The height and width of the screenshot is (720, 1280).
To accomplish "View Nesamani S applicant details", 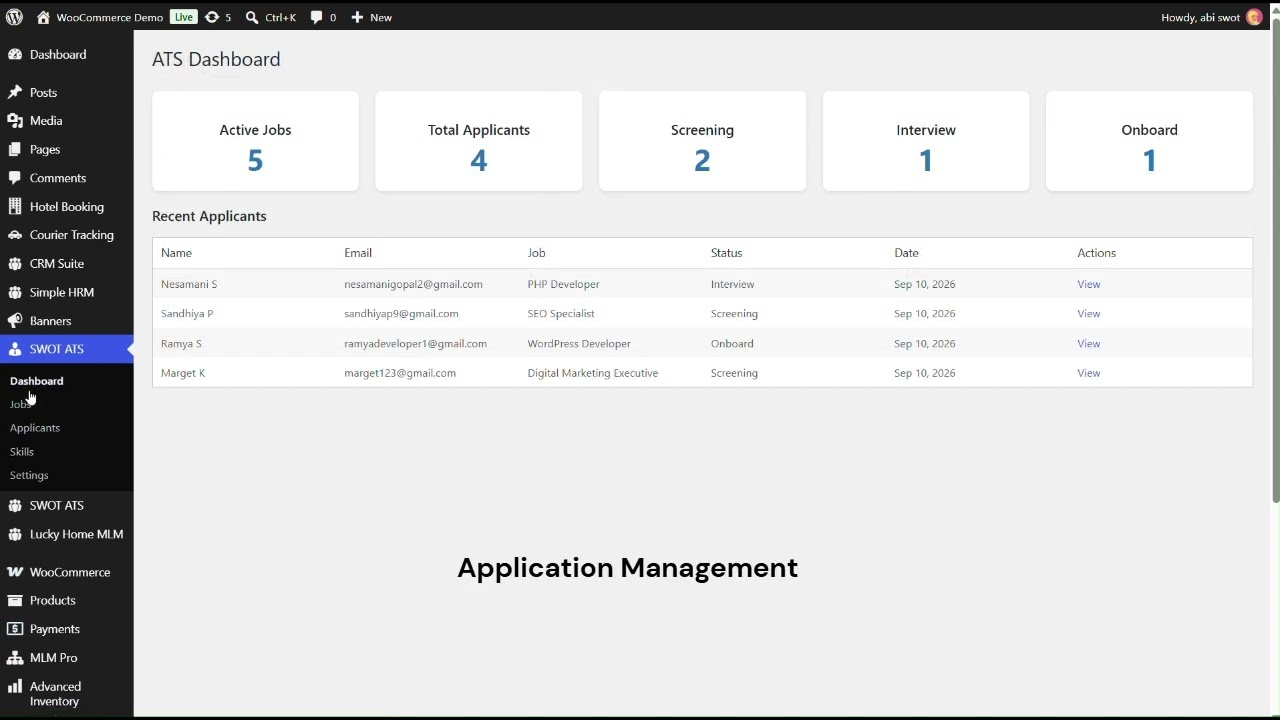I will click(x=1088, y=284).
